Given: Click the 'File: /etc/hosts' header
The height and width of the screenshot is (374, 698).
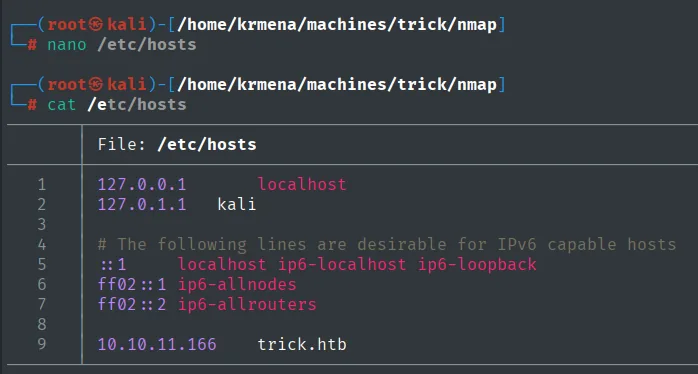Looking at the screenshot, I should click(x=177, y=144).
